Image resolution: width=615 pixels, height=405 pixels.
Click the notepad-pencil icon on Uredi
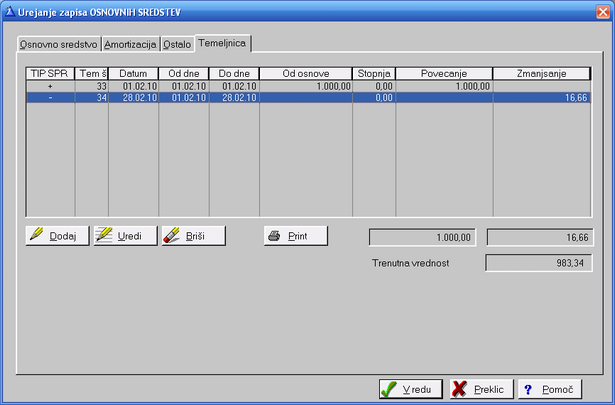pyautogui.click(x=104, y=235)
